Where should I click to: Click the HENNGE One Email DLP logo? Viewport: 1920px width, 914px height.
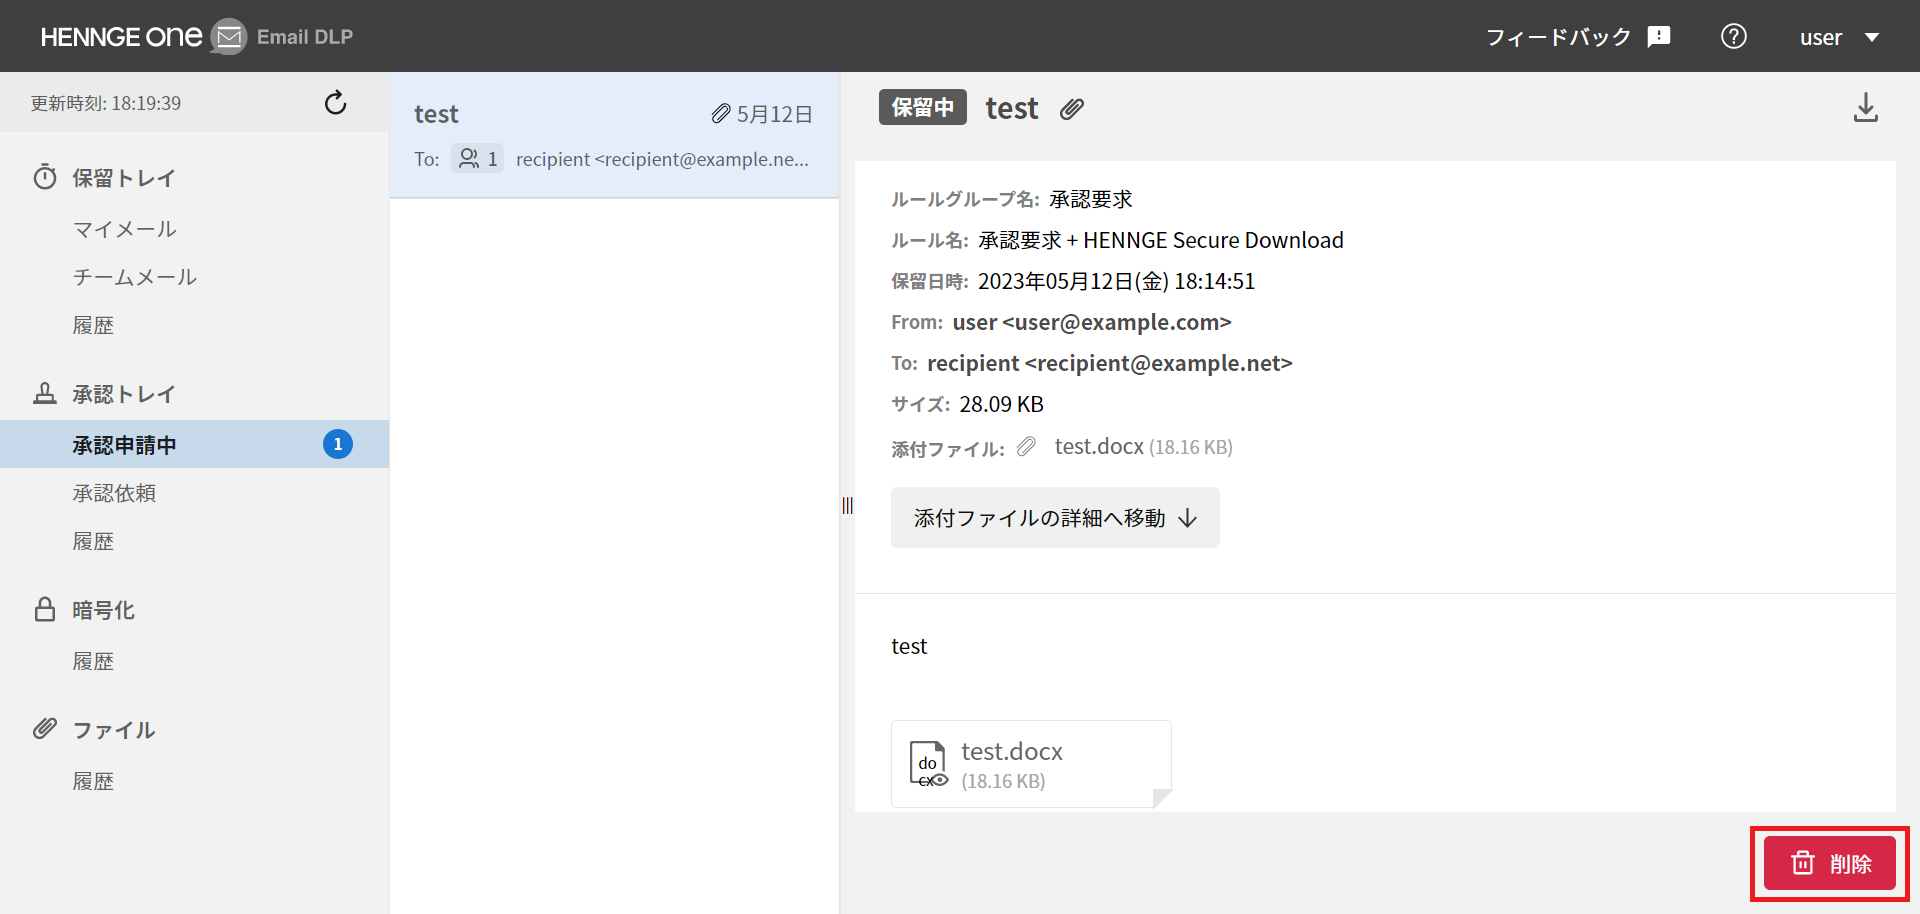[x=197, y=37]
